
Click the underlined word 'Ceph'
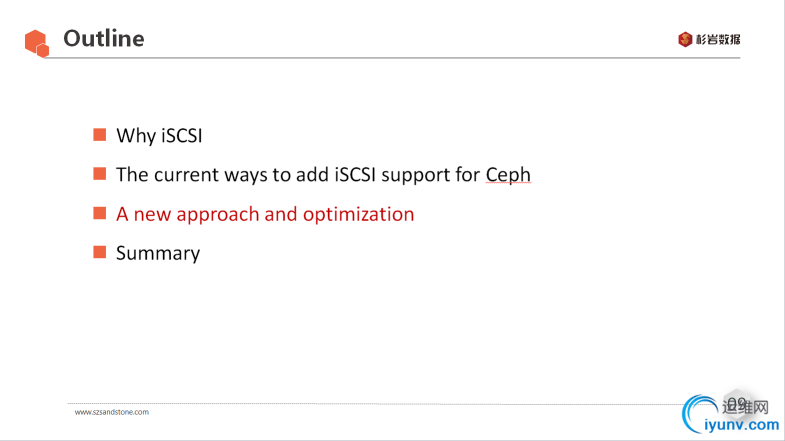[508, 174]
